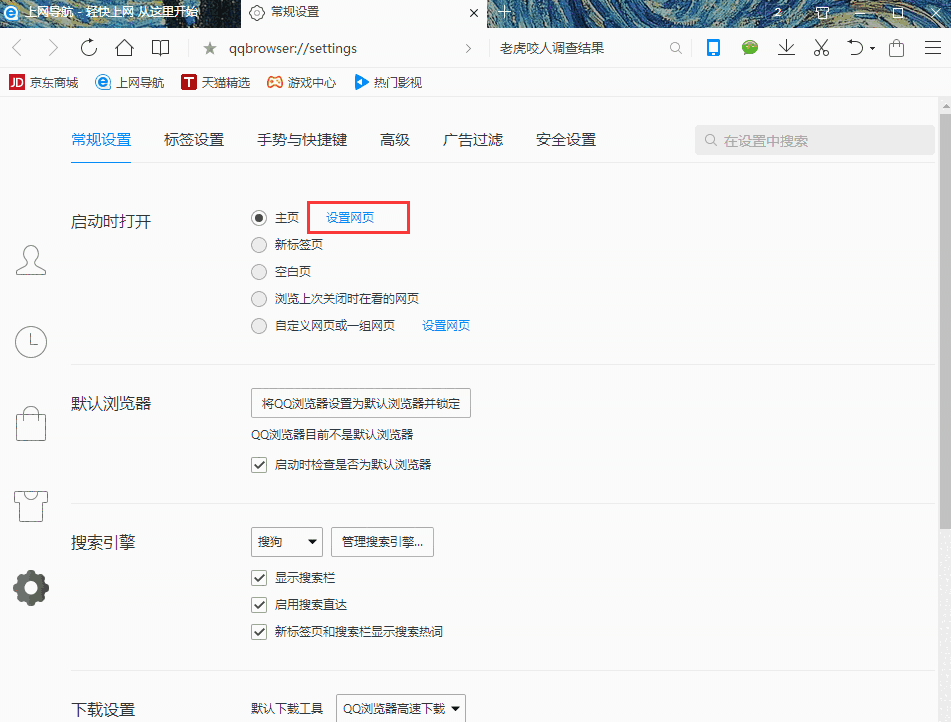Uncheck 启动时检查是否为默认浏览器
Viewport: 951px width, 722px height.
[x=259, y=464]
